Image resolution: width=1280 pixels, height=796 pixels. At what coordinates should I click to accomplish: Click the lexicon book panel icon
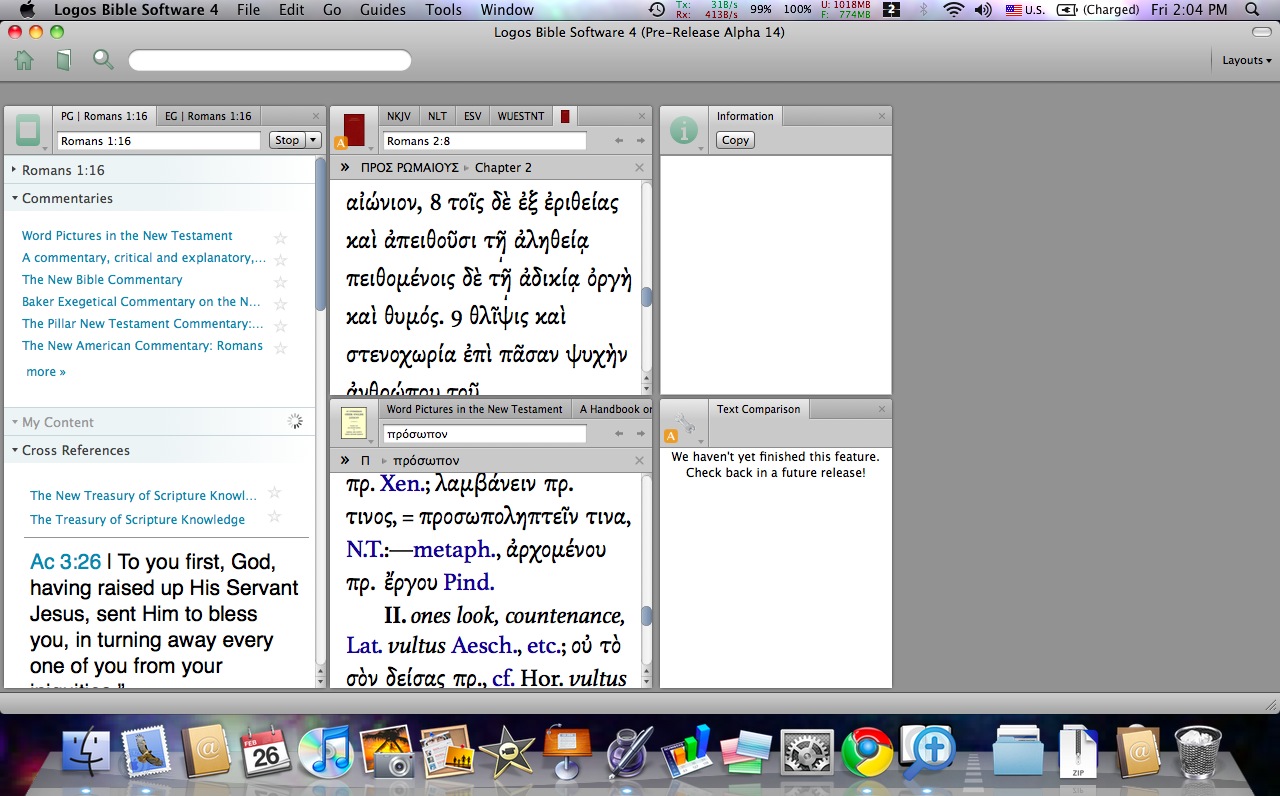pyautogui.click(x=354, y=424)
